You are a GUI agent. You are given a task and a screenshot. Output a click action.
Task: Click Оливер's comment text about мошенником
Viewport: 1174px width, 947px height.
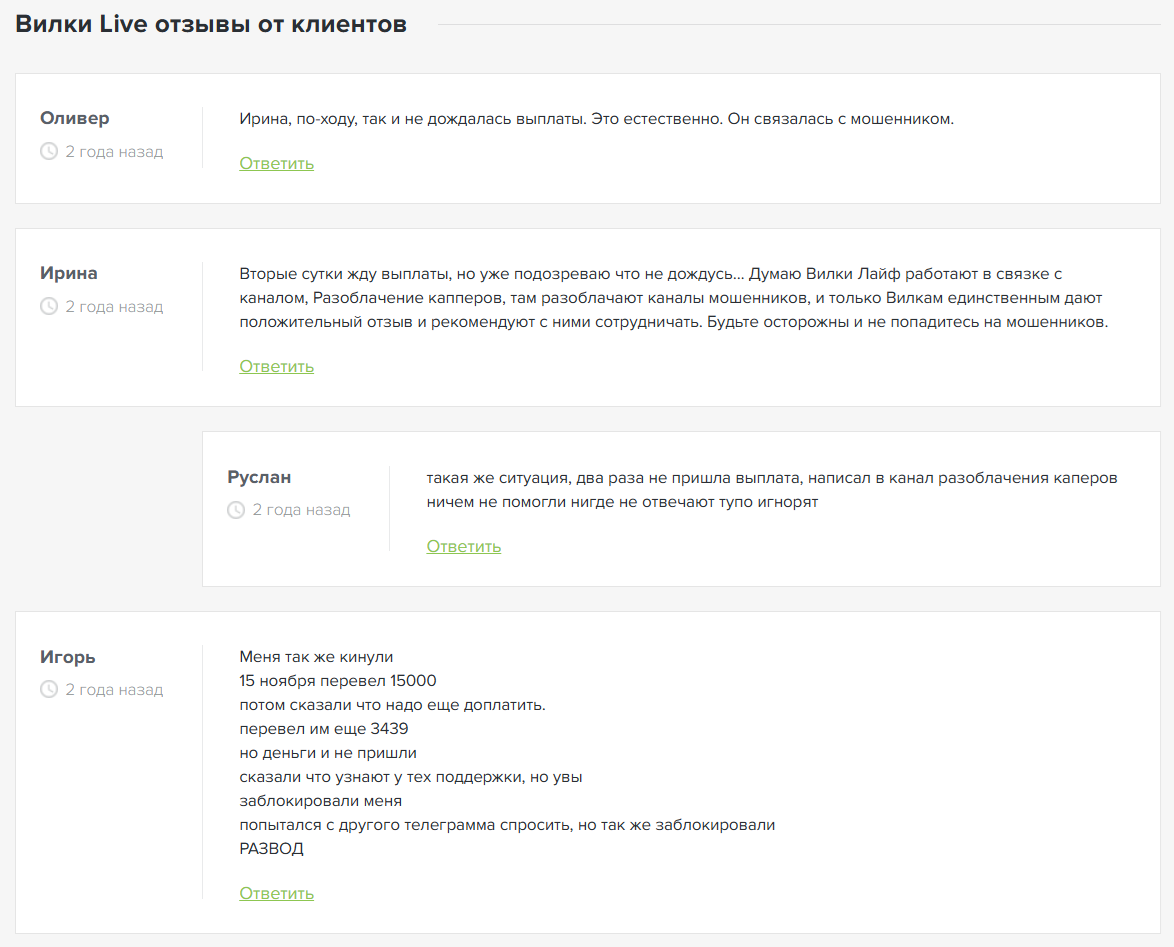pos(597,119)
